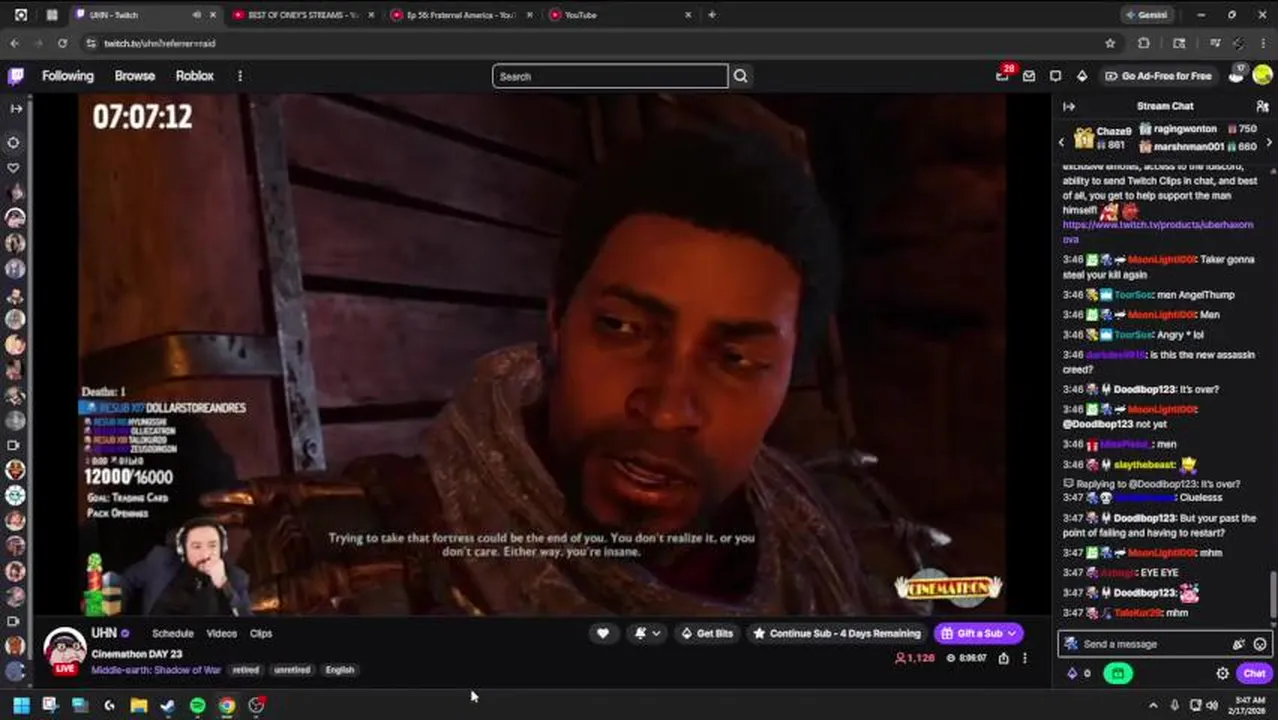Viewport: 1278px width, 720px height.
Task: Open user avatar menu at top right
Action: coord(1262,76)
